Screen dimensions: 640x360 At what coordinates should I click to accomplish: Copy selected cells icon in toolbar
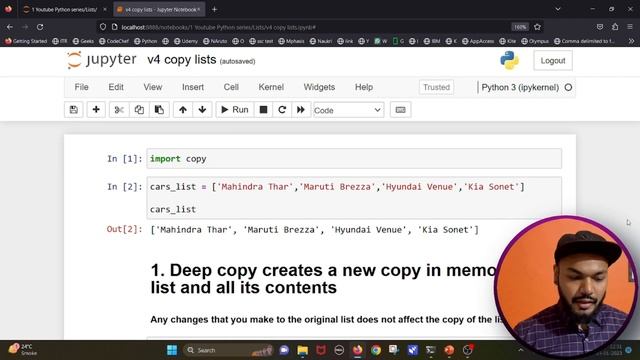139,110
